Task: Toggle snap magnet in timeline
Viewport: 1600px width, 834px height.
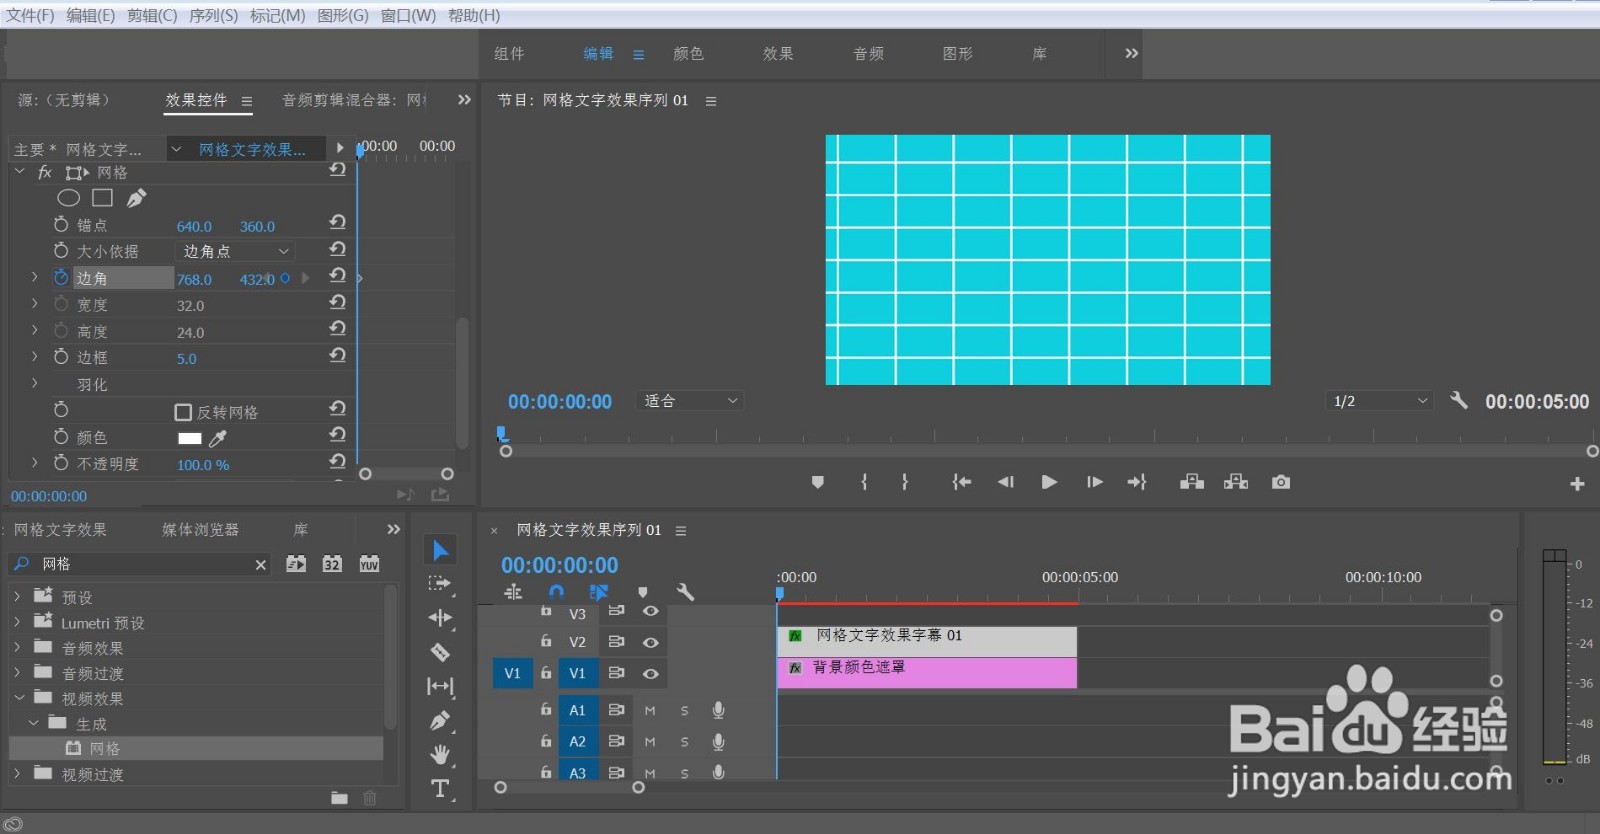Action: (557, 592)
